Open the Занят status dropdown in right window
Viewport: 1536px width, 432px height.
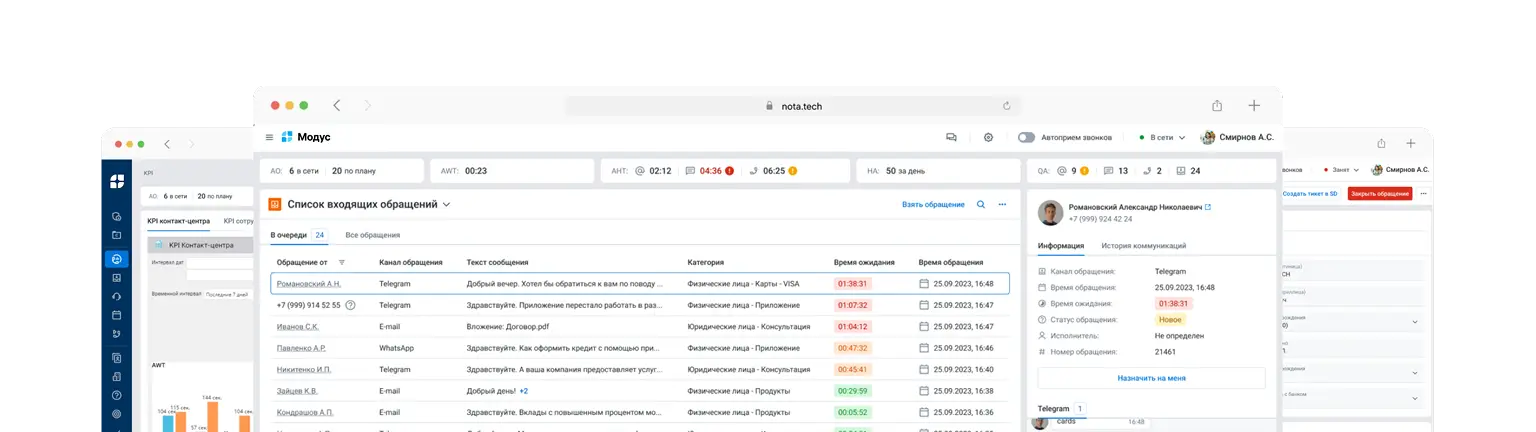point(1342,170)
